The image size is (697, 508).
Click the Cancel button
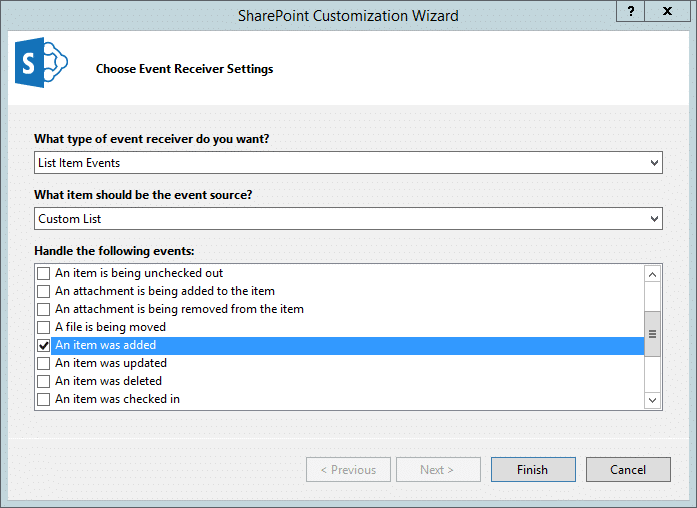point(628,469)
